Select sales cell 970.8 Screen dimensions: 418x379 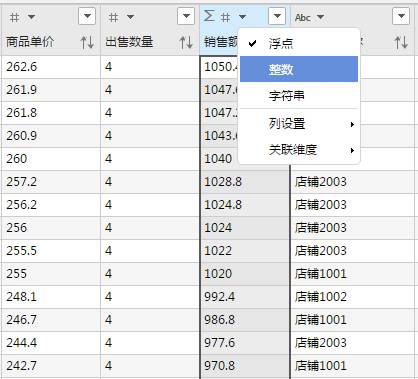coord(245,366)
